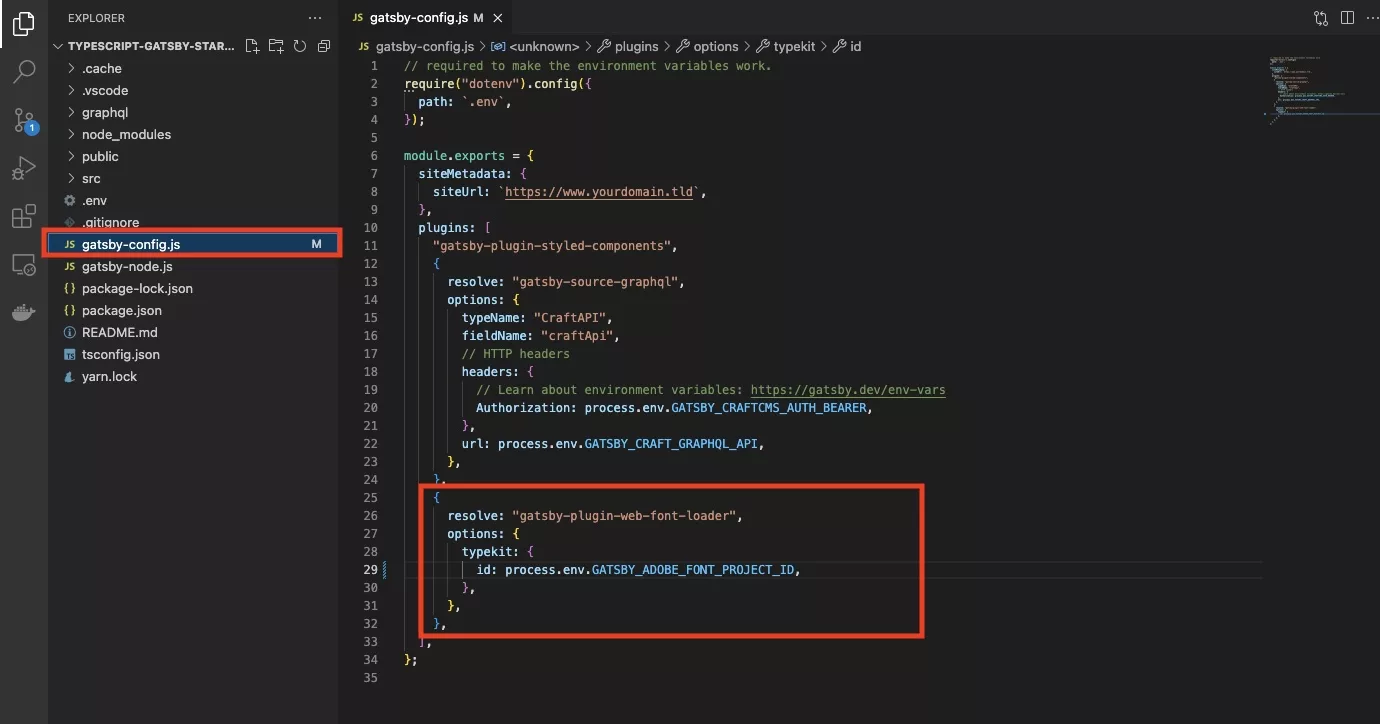Expand the src folder
This screenshot has width=1380, height=724.
coord(91,178)
